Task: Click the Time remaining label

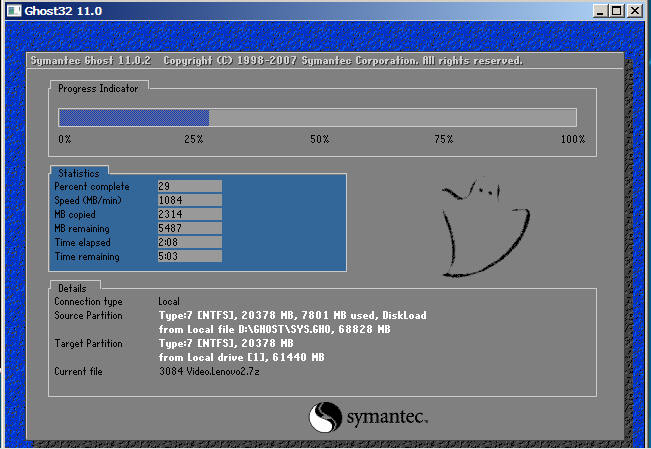Action: [87, 257]
